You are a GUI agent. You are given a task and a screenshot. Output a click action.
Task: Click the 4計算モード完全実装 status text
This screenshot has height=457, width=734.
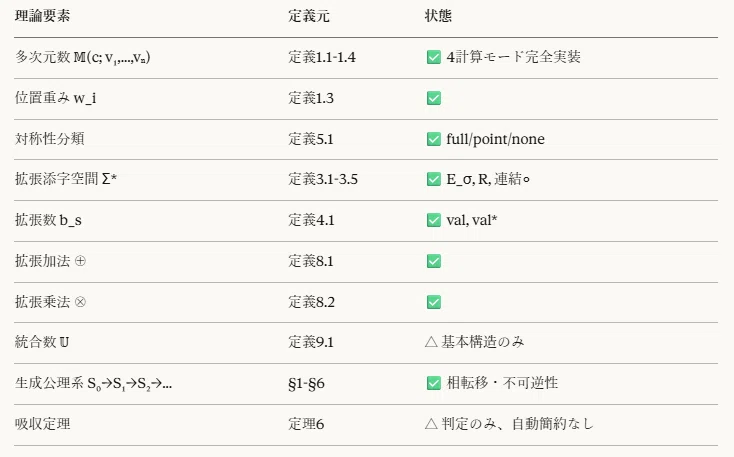[514, 57]
